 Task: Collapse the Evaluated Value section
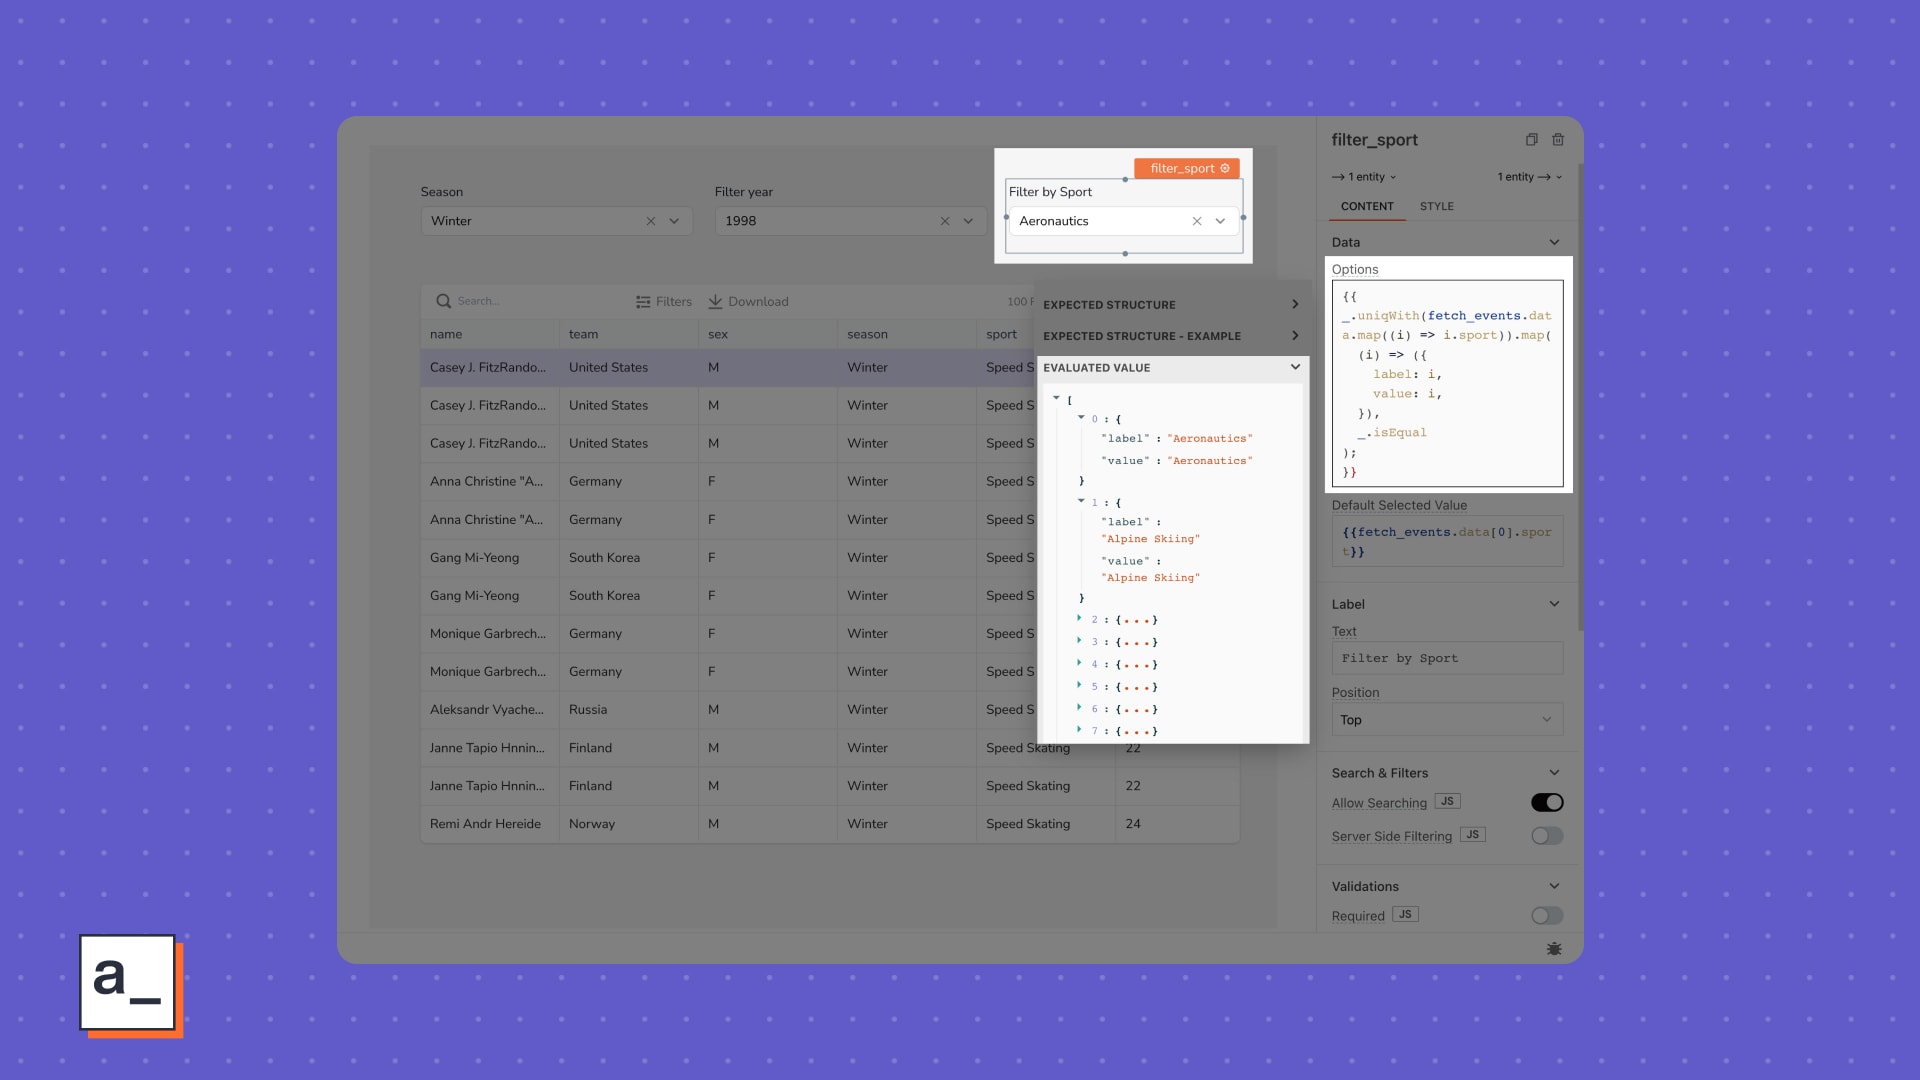(x=1295, y=367)
